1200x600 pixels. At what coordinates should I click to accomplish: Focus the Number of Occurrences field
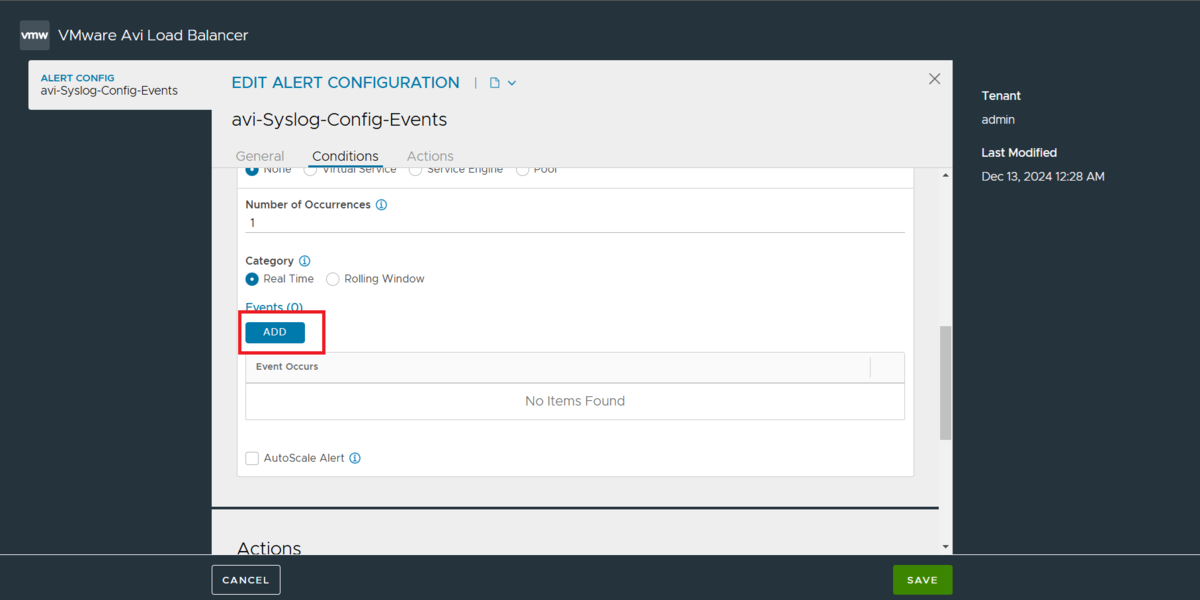pos(575,223)
